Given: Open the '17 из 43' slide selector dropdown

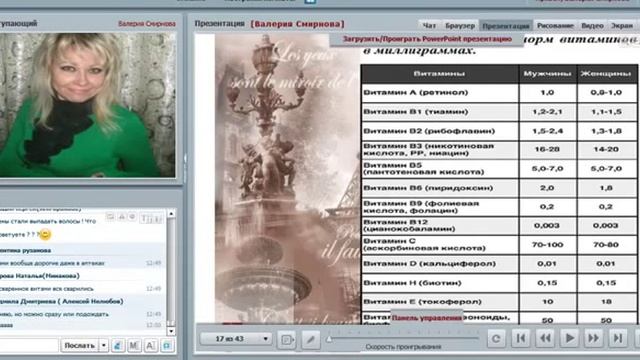Looking at the screenshot, I should [236, 339].
